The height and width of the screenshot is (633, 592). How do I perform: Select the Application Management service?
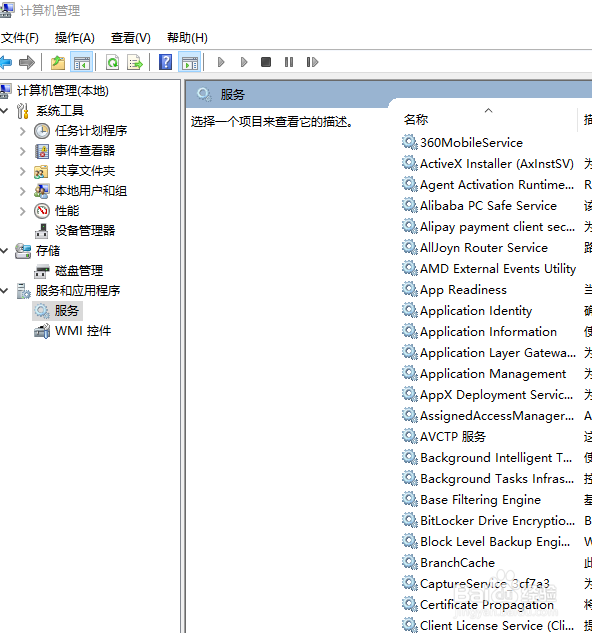493,373
